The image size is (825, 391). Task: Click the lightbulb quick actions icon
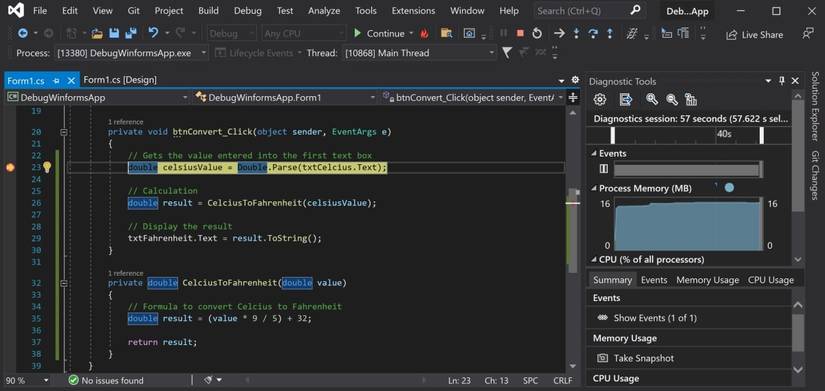47,167
